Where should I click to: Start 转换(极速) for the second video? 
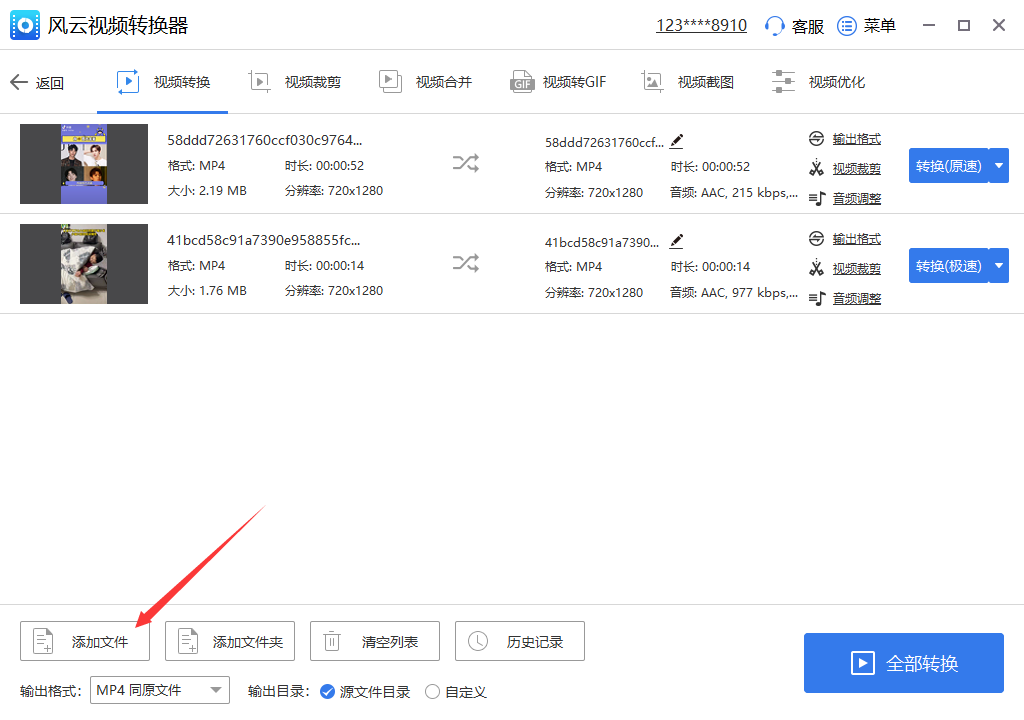[948, 266]
